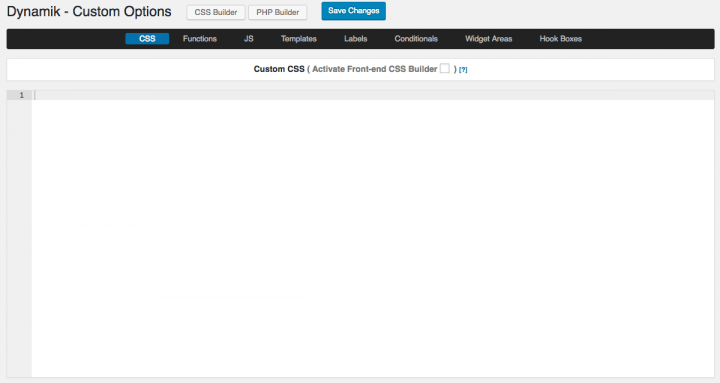Open the [?] help link
The width and height of the screenshot is (720, 383).
coord(463,70)
